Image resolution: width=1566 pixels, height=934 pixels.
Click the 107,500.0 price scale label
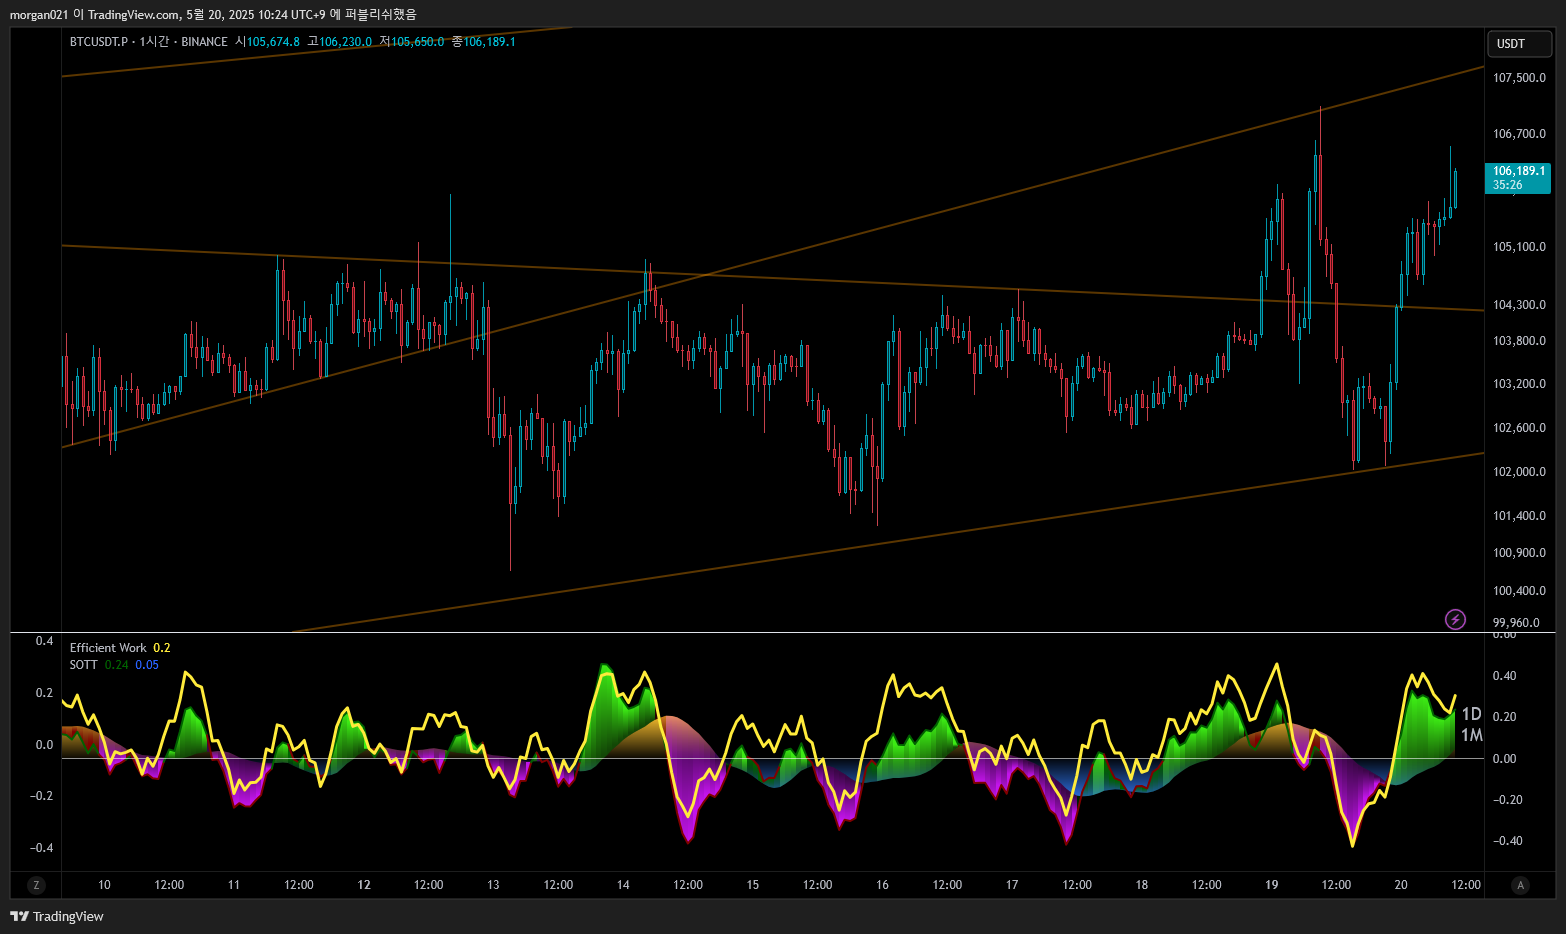pos(1519,78)
